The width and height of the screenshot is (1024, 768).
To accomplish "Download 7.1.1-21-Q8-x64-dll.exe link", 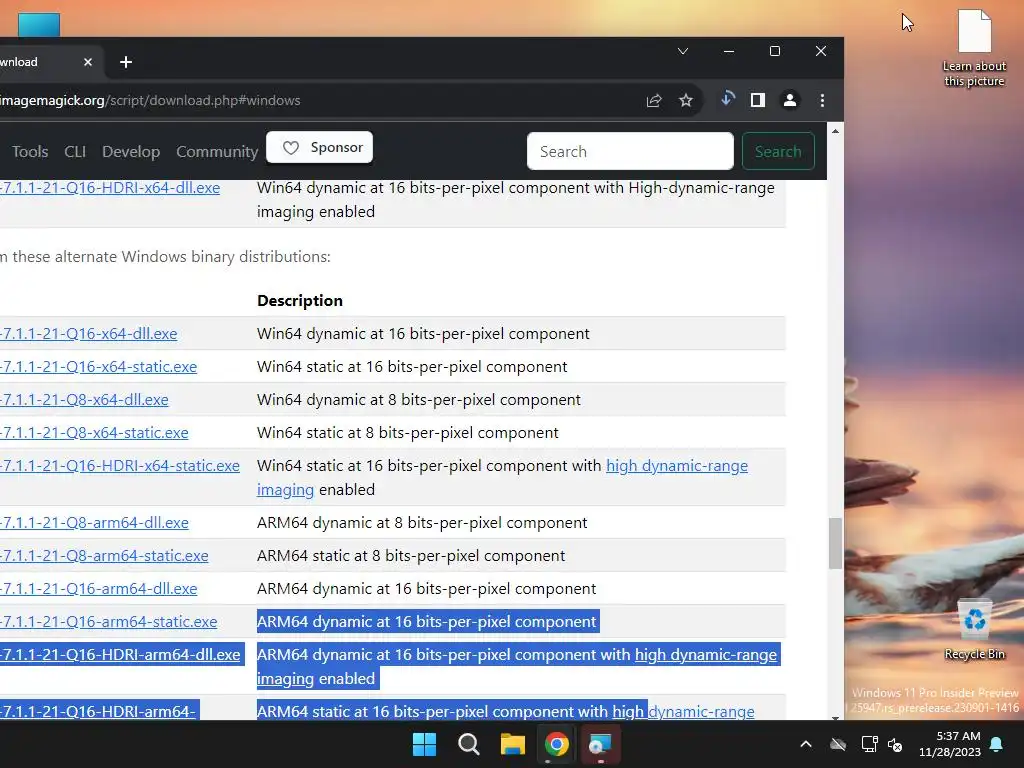I will 84,400.
